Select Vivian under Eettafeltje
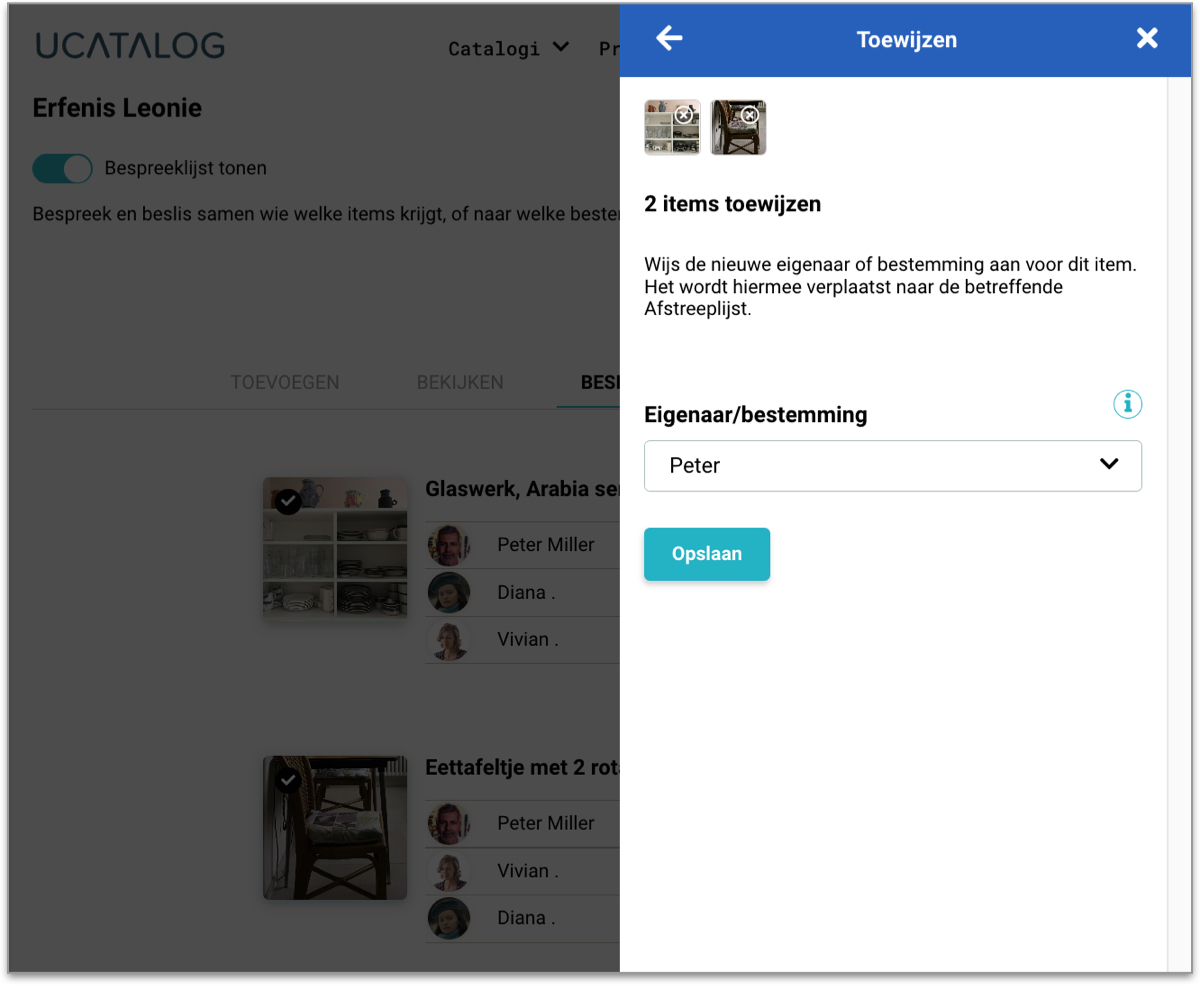 coord(528,870)
